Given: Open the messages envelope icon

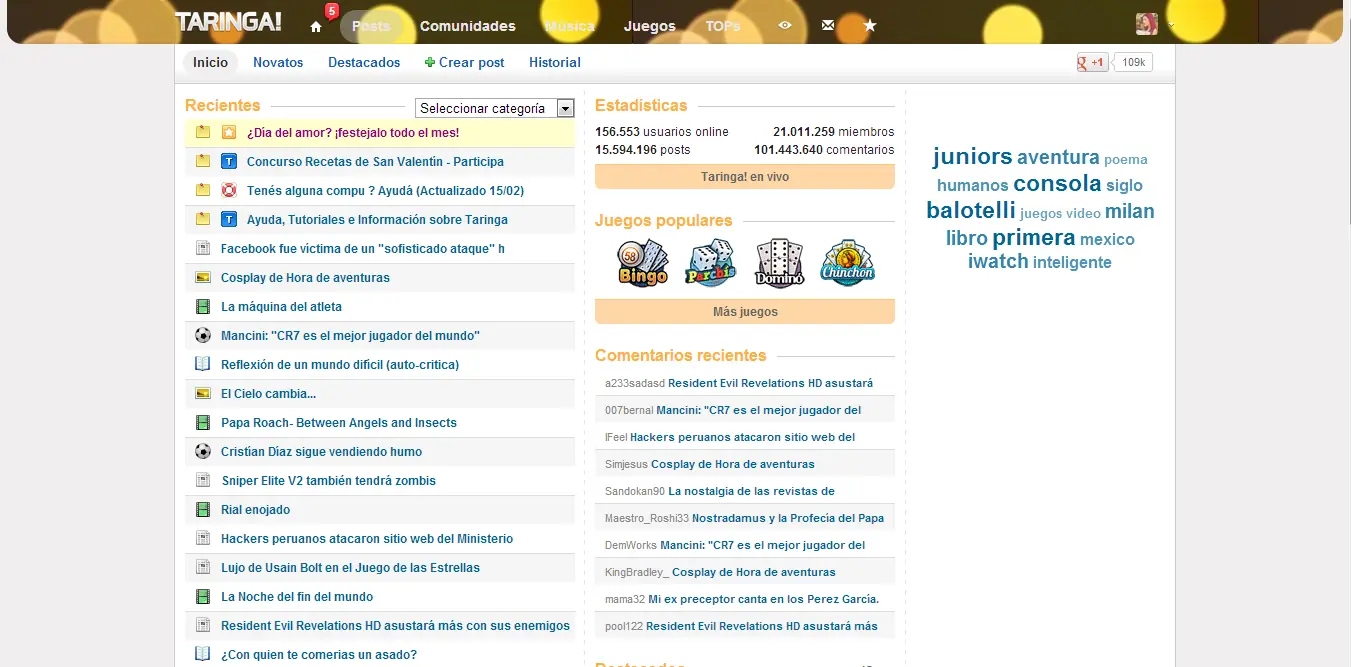Looking at the screenshot, I should 828,26.
